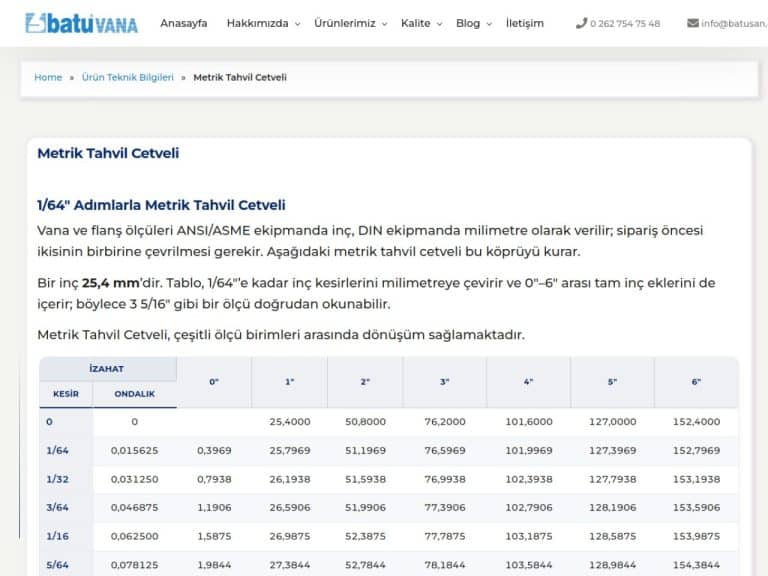768x576 pixels.
Task: Click the cell 103,1875
Action: (529, 536)
